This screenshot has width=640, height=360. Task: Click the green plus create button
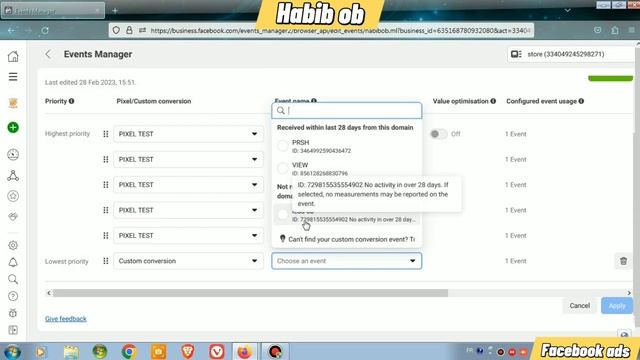point(13,127)
